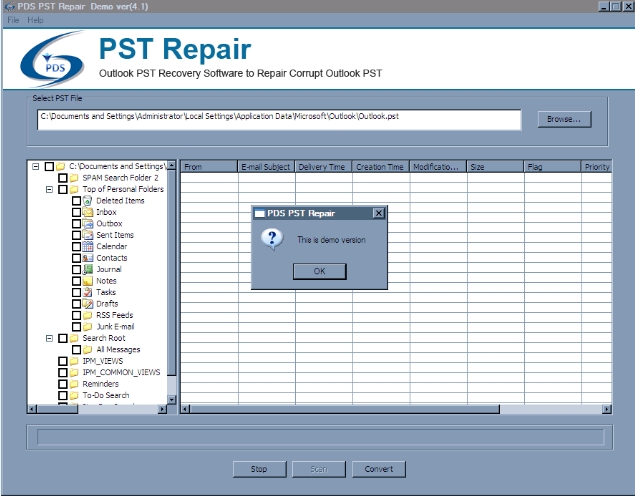Click the Journal book icon

[x=87, y=269]
